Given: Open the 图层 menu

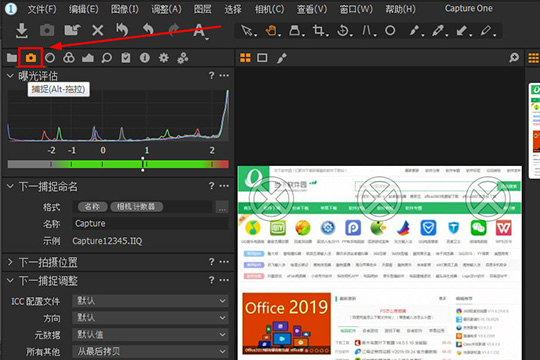Looking at the screenshot, I should pyautogui.click(x=202, y=9).
